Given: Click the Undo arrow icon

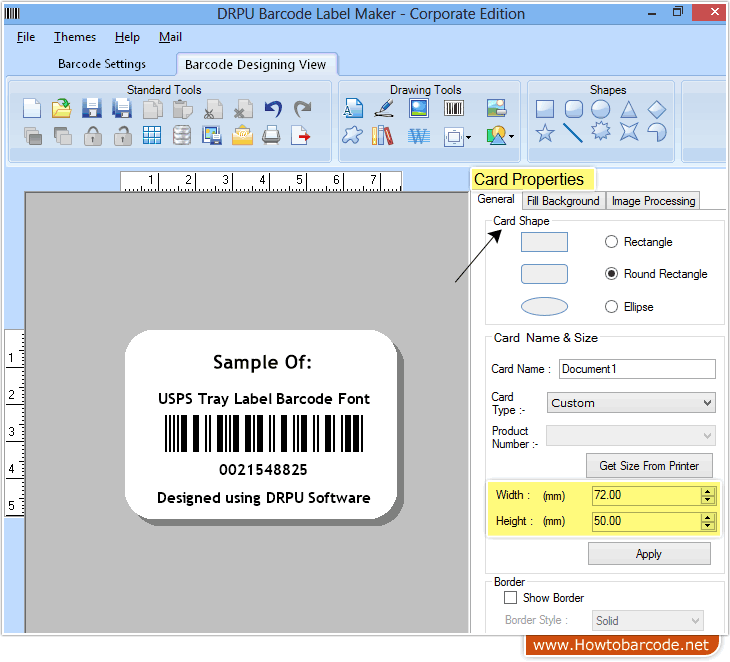Looking at the screenshot, I should [273, 109].
